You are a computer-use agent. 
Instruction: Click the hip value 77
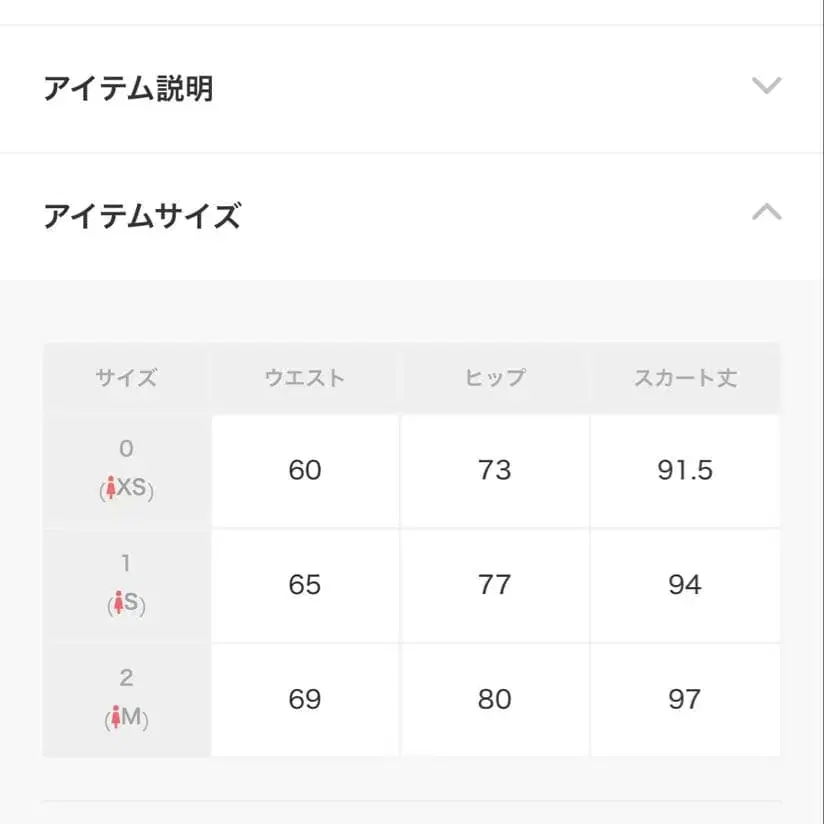[496, 584]
